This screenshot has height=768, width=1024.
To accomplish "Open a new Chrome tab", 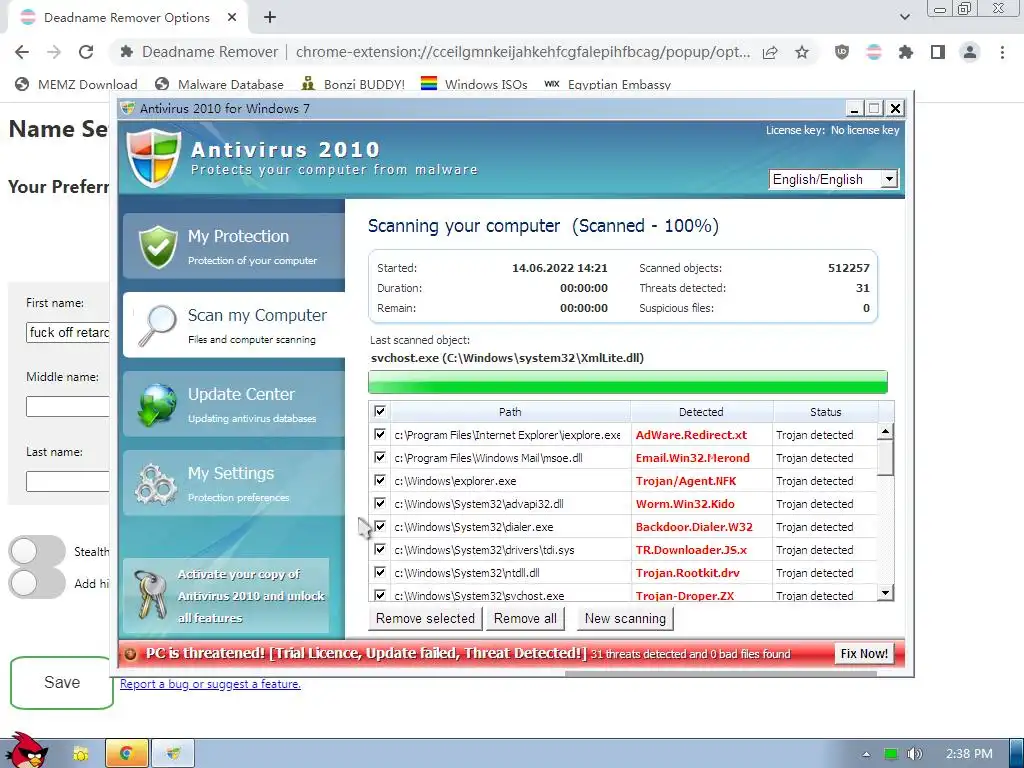I will click(270, 18).
